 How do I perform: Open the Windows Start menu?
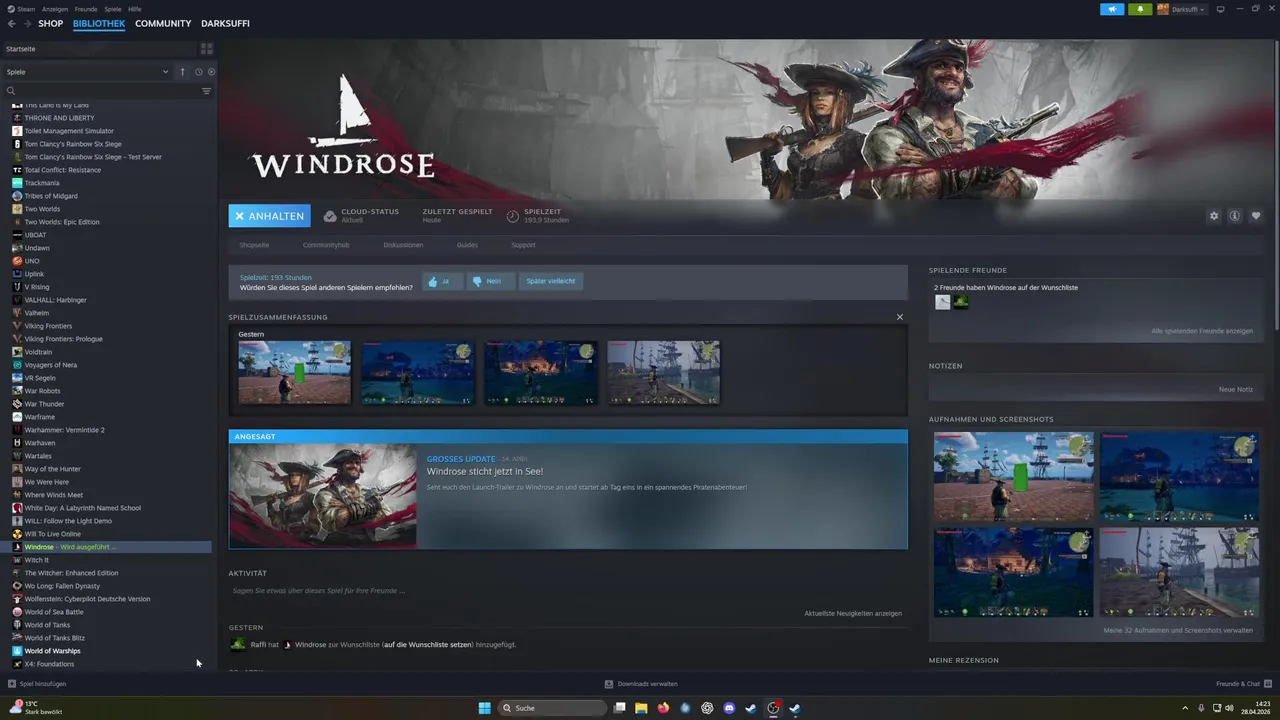(484, 708)
